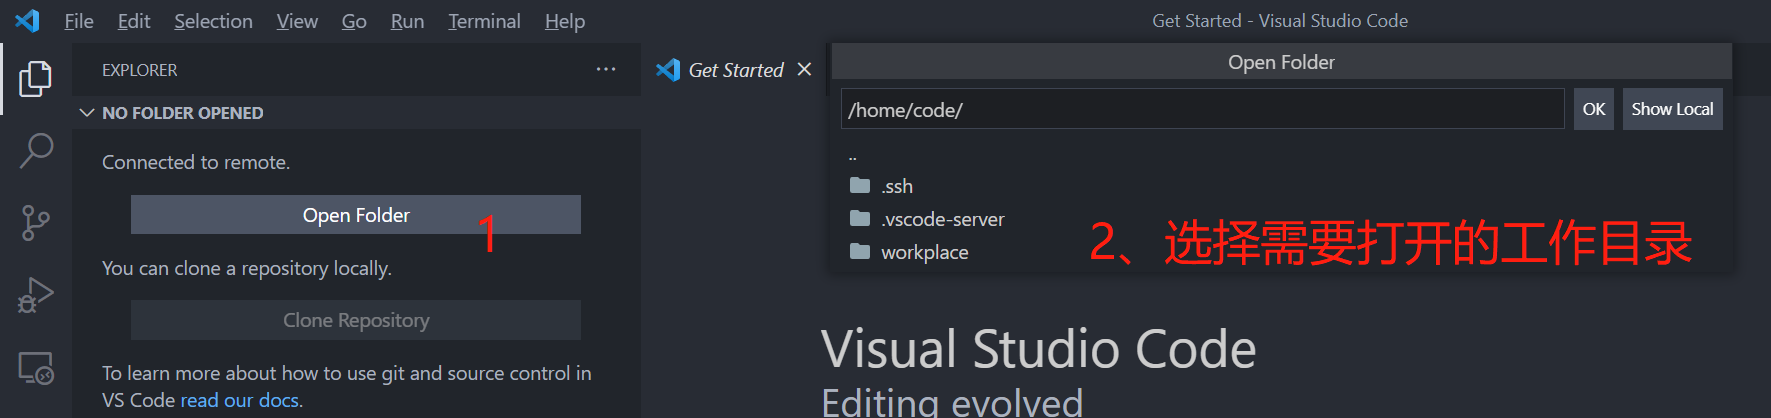Viewport: 1771px width, 418px height.
Task: Select the .ssh folder entry
Action: [x=1282, y=186]
